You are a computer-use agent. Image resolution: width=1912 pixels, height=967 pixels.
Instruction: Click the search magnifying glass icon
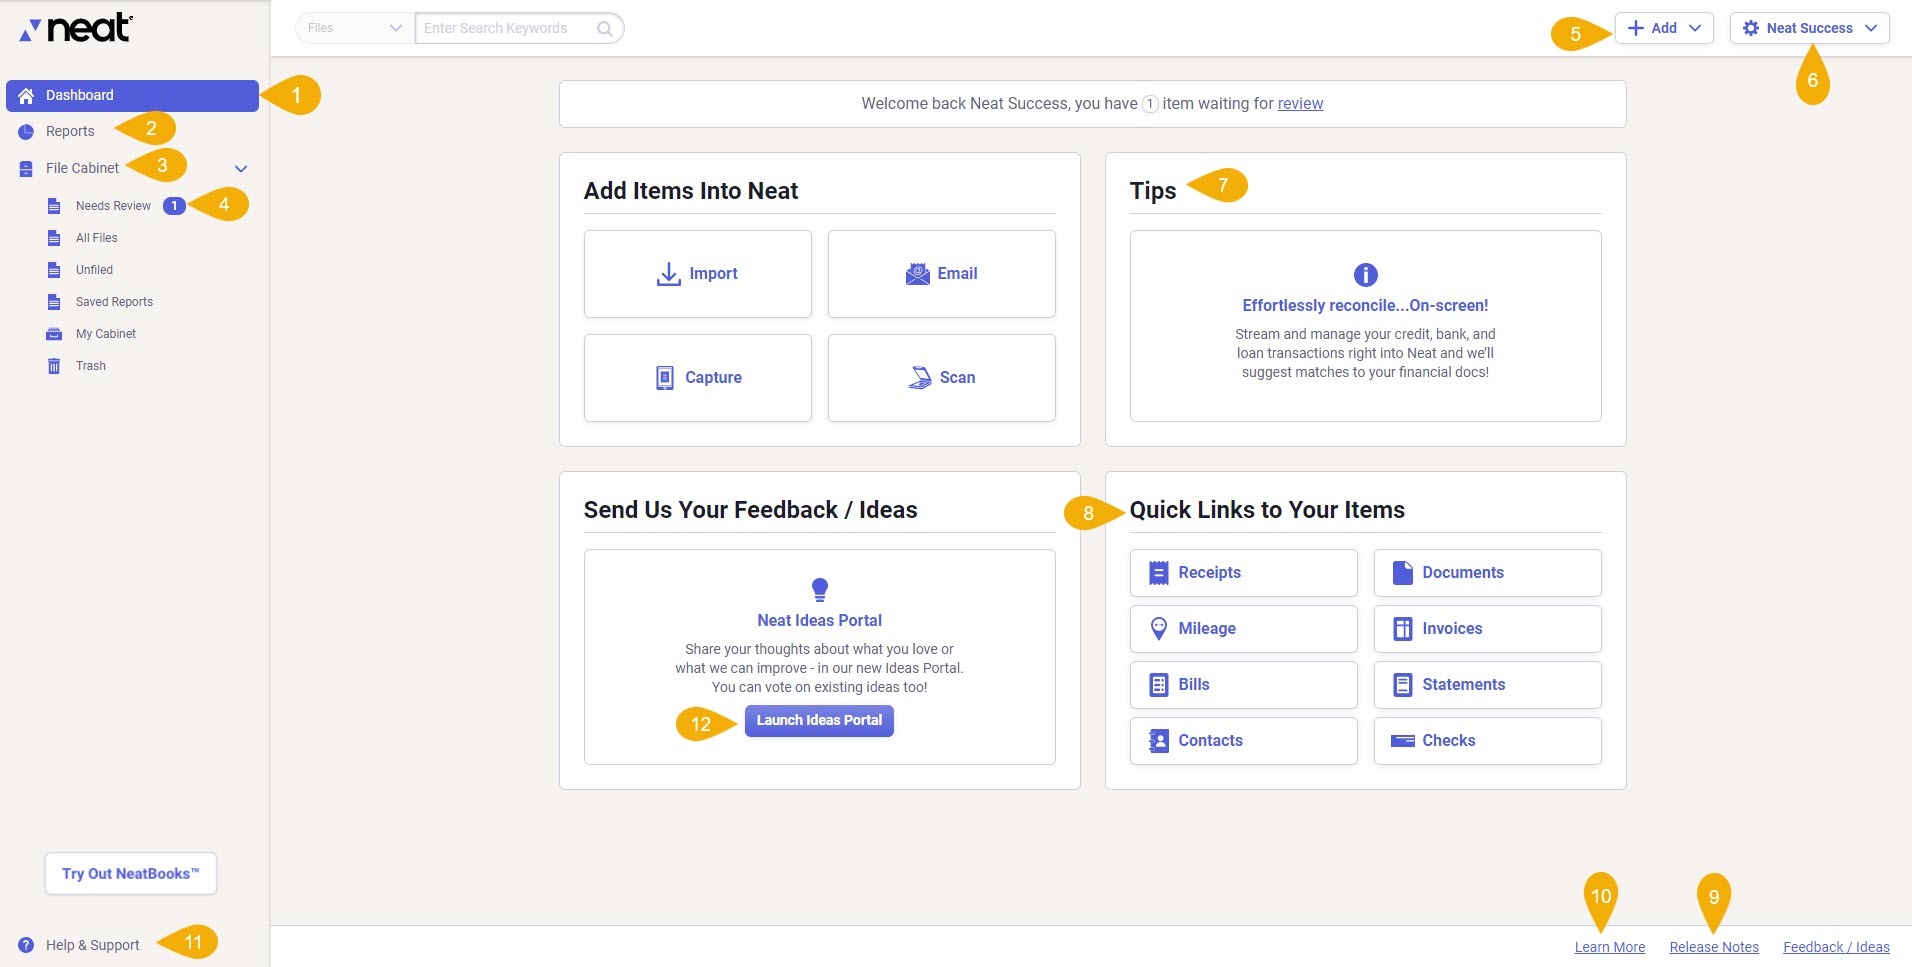coord(604,28)
